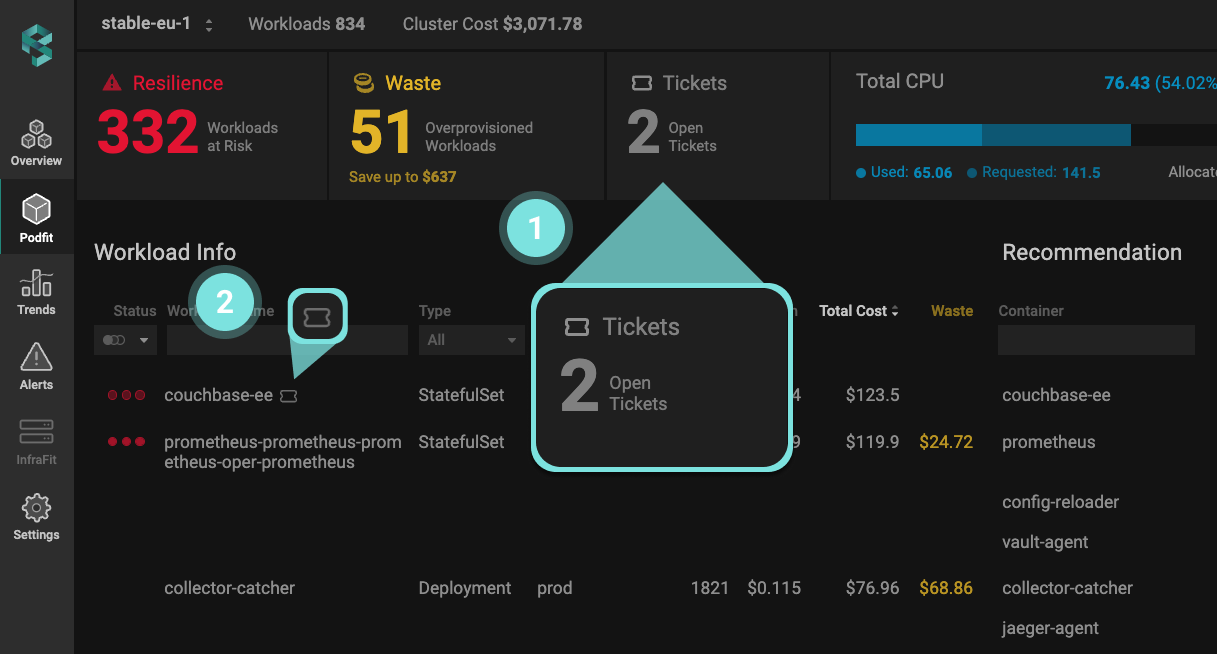Click the Container filter input field
This screenshot has height=654, width=1217.
1096,340
